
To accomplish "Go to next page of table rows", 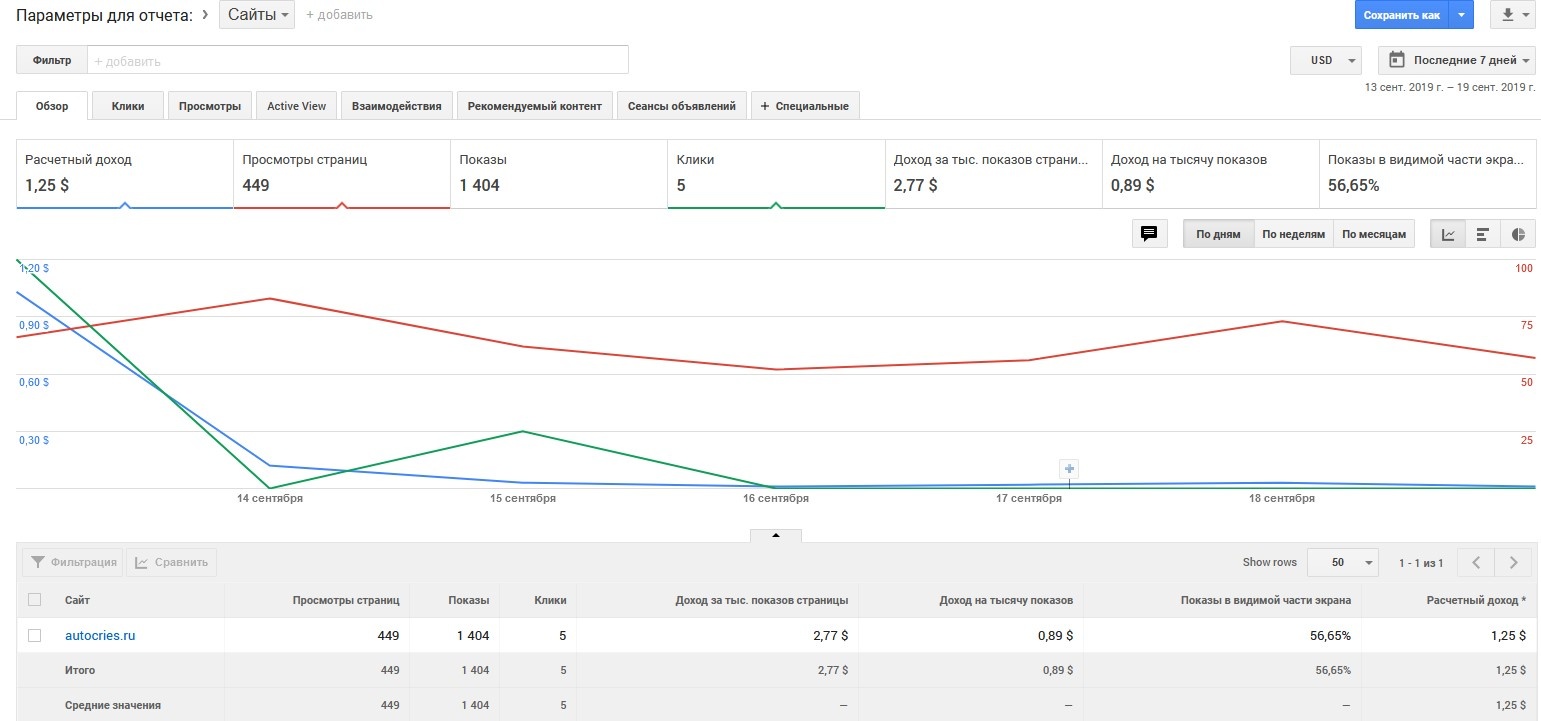I will (x=1513, y=562).
